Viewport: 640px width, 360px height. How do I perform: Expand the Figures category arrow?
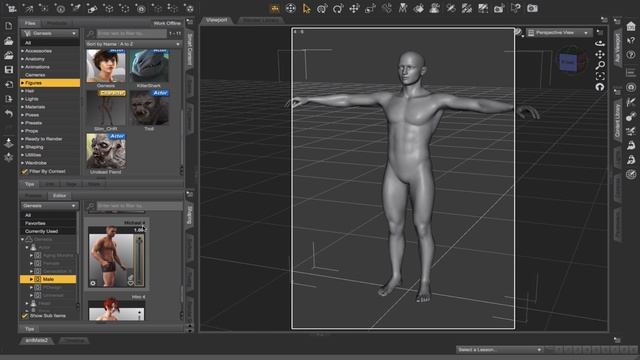click(x=22, y=83)
